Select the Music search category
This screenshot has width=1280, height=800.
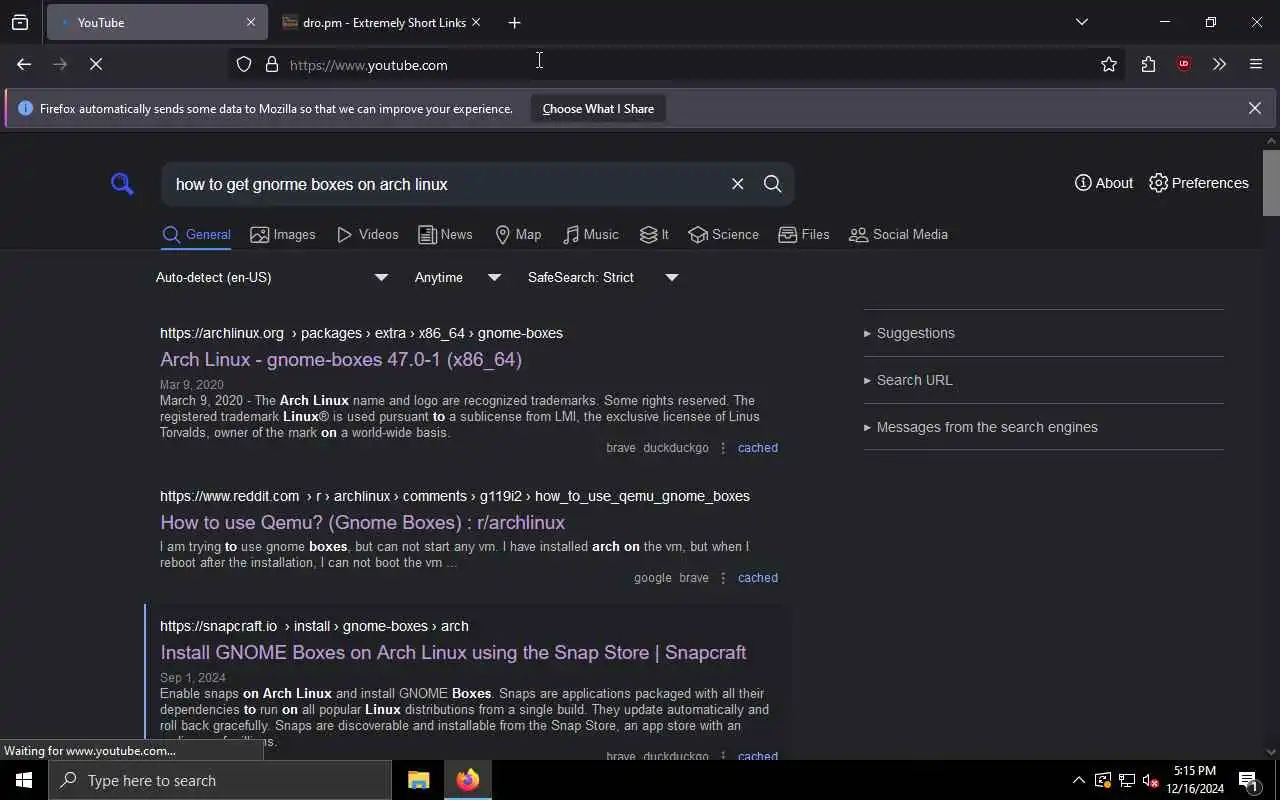[x=591, y=235]
